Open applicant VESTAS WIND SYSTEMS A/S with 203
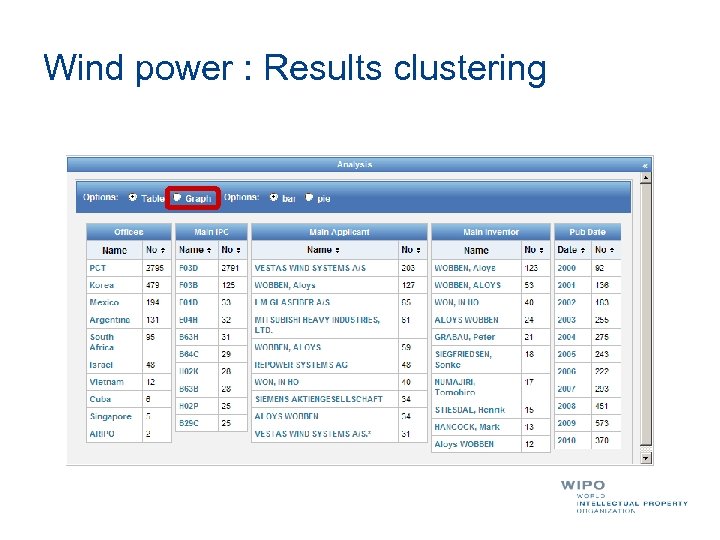This screenshot has height=540, width=720. (310, 268)
